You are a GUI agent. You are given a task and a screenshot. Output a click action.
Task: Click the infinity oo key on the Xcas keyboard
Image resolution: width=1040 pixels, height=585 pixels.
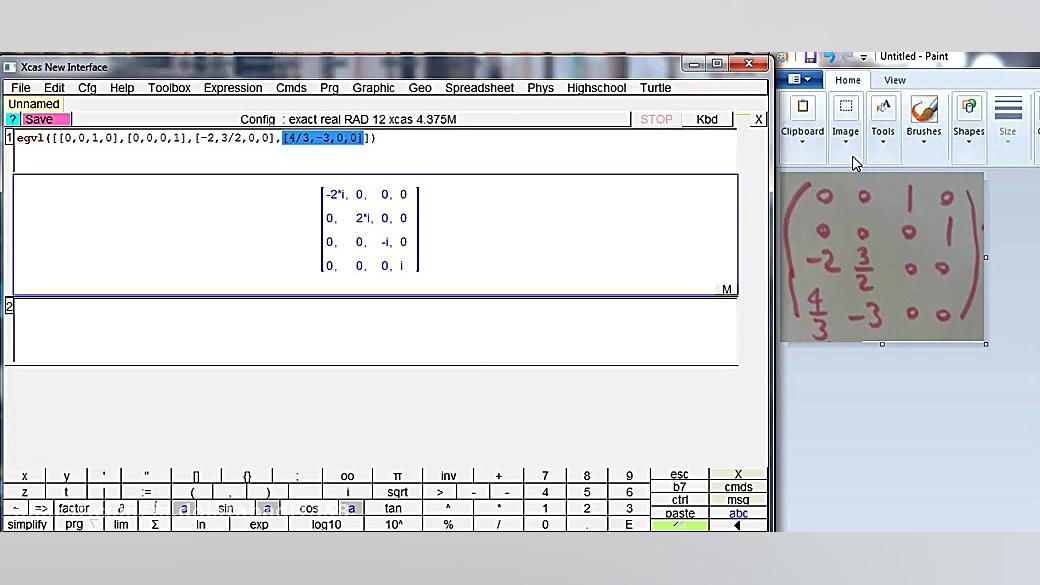(x=347, y=476)
